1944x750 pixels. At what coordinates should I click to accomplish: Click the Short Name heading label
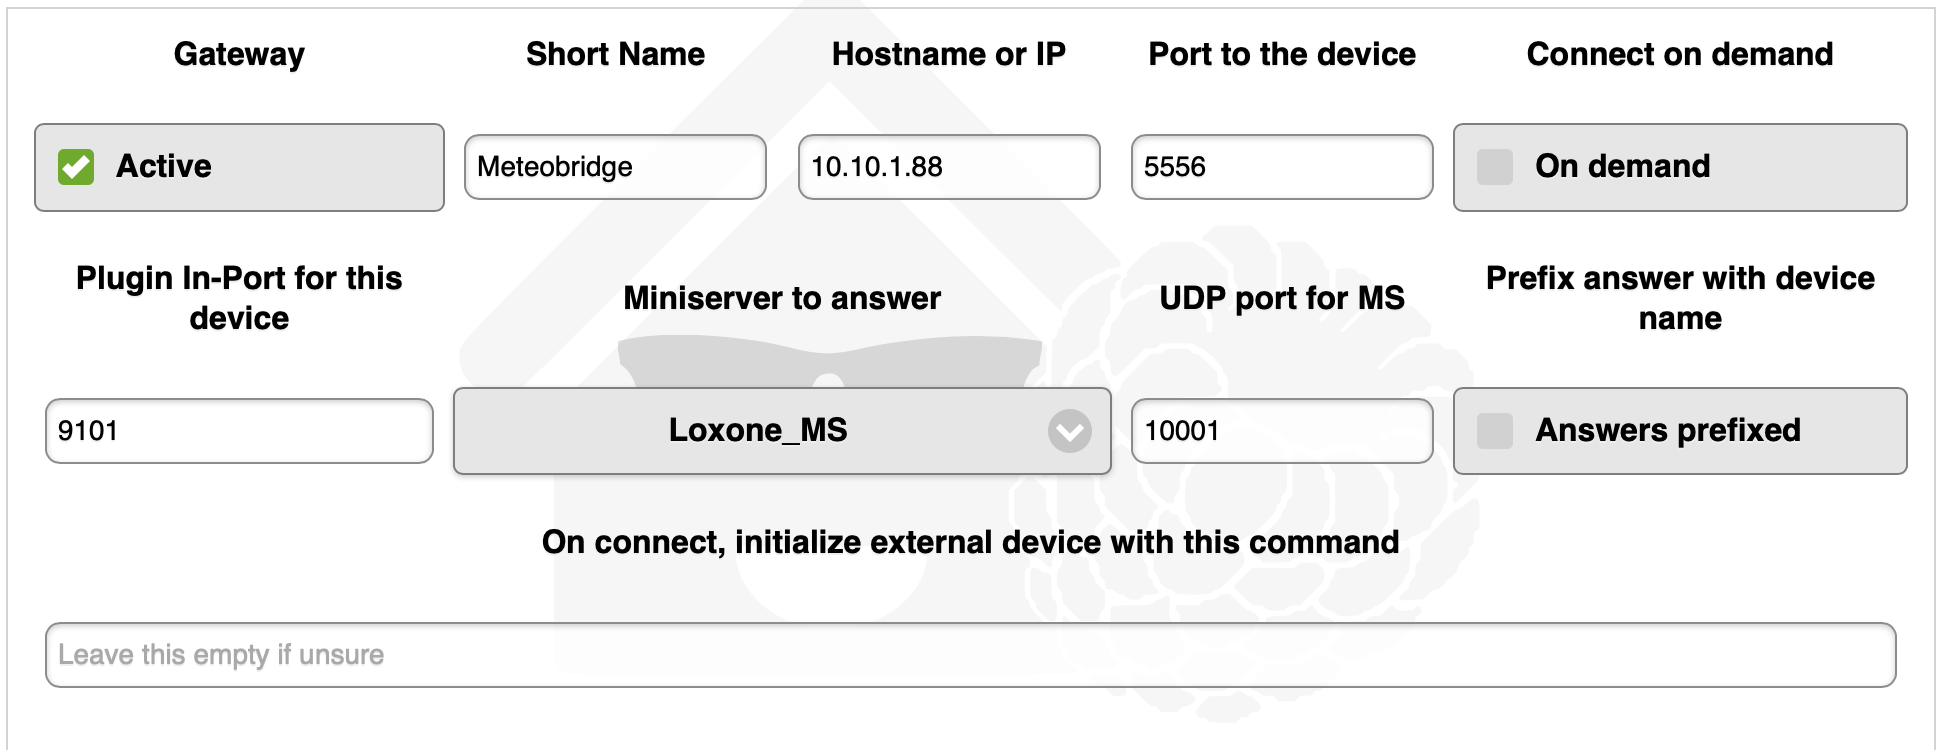(615, 54)
